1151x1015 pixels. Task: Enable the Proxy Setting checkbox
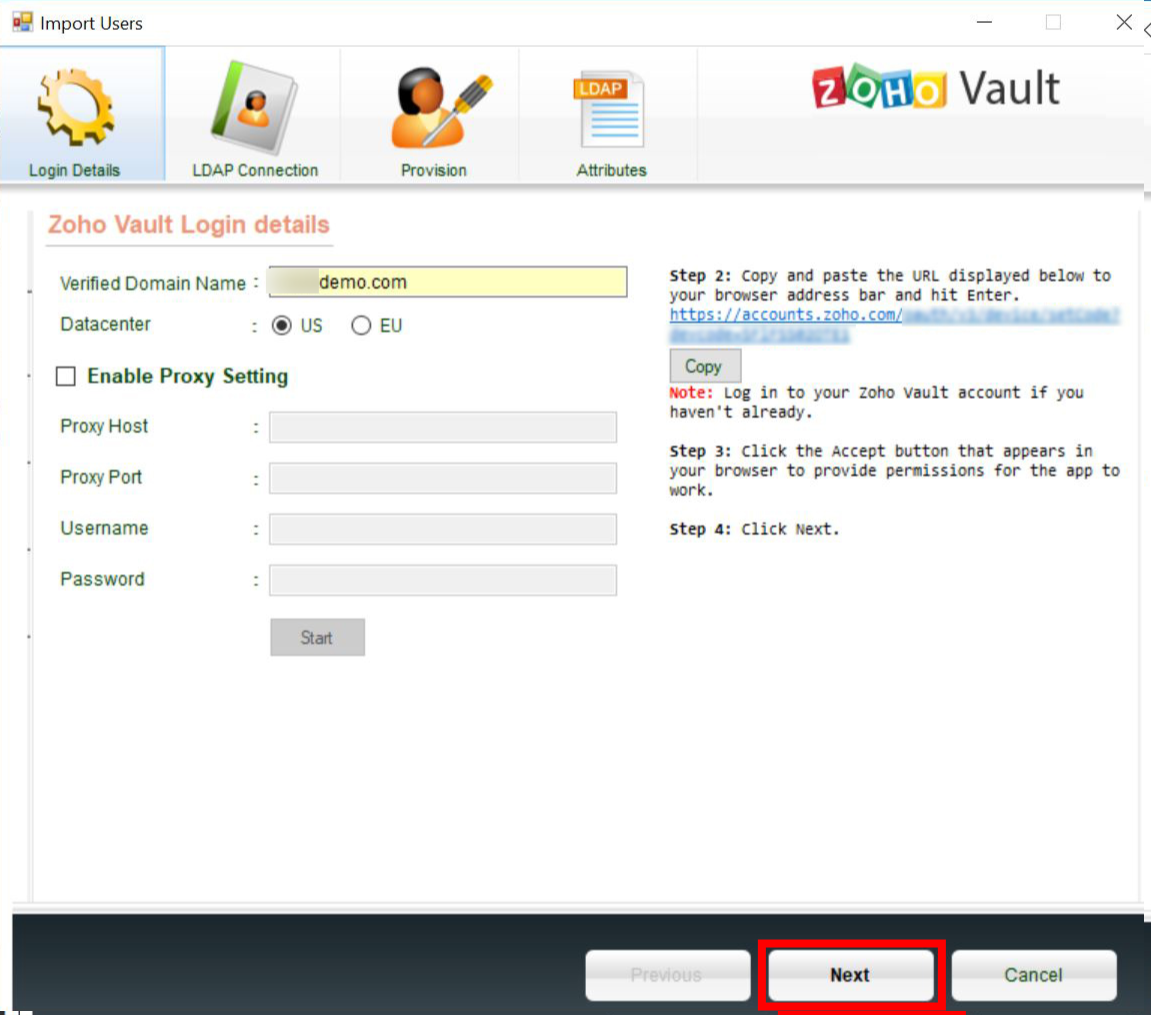pos(66,376)
